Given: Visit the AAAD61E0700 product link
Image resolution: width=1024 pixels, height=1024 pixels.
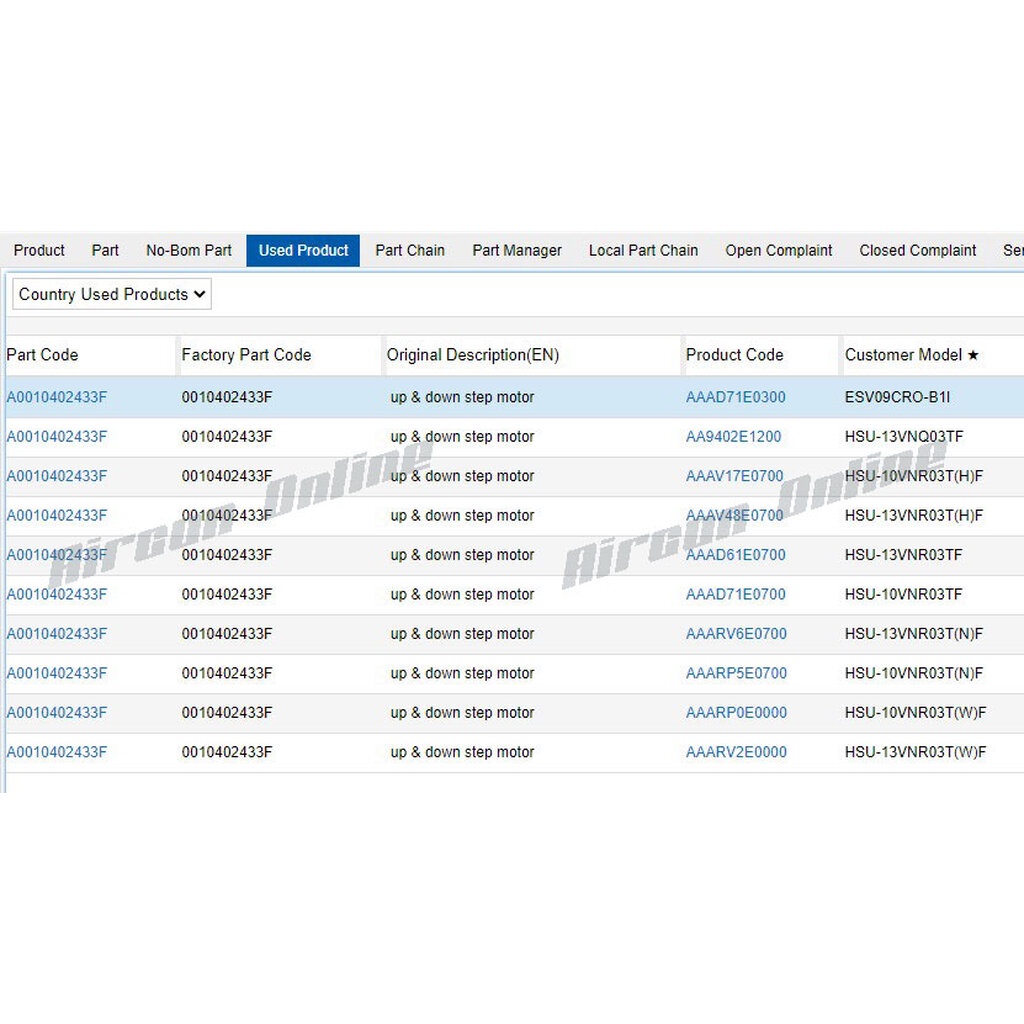Looking at the screenshot, I should [735, 555].
